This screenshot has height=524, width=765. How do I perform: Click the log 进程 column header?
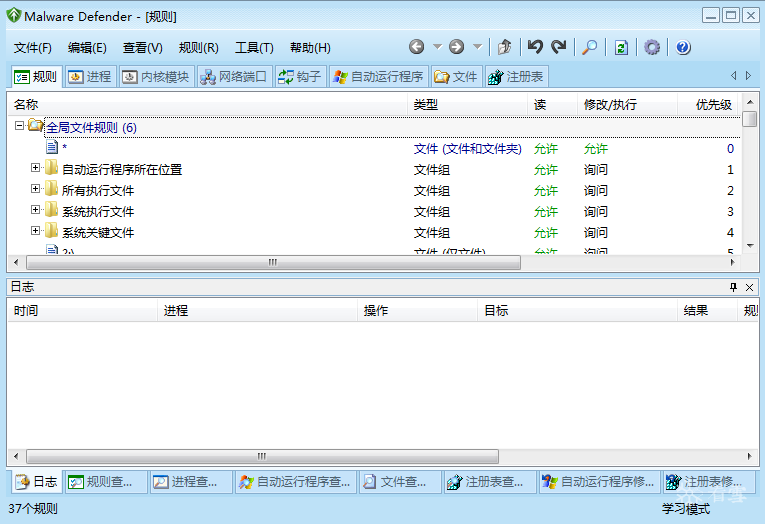[257, 310]
